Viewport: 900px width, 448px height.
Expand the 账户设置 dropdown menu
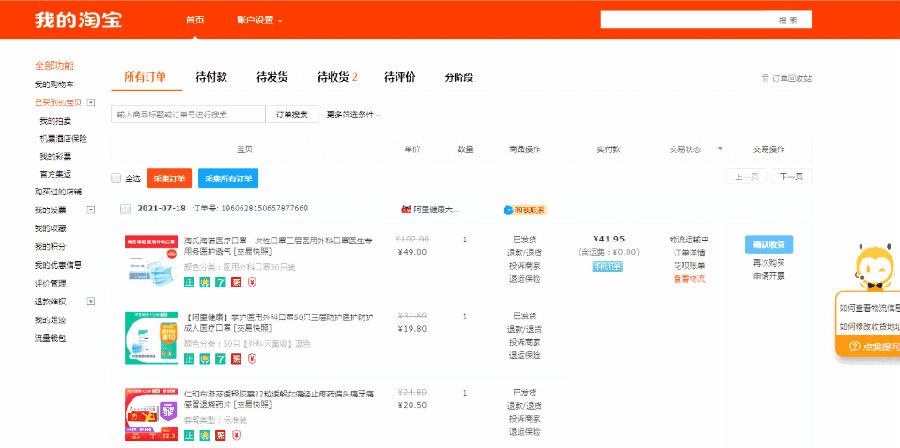(x=260, y=20)
